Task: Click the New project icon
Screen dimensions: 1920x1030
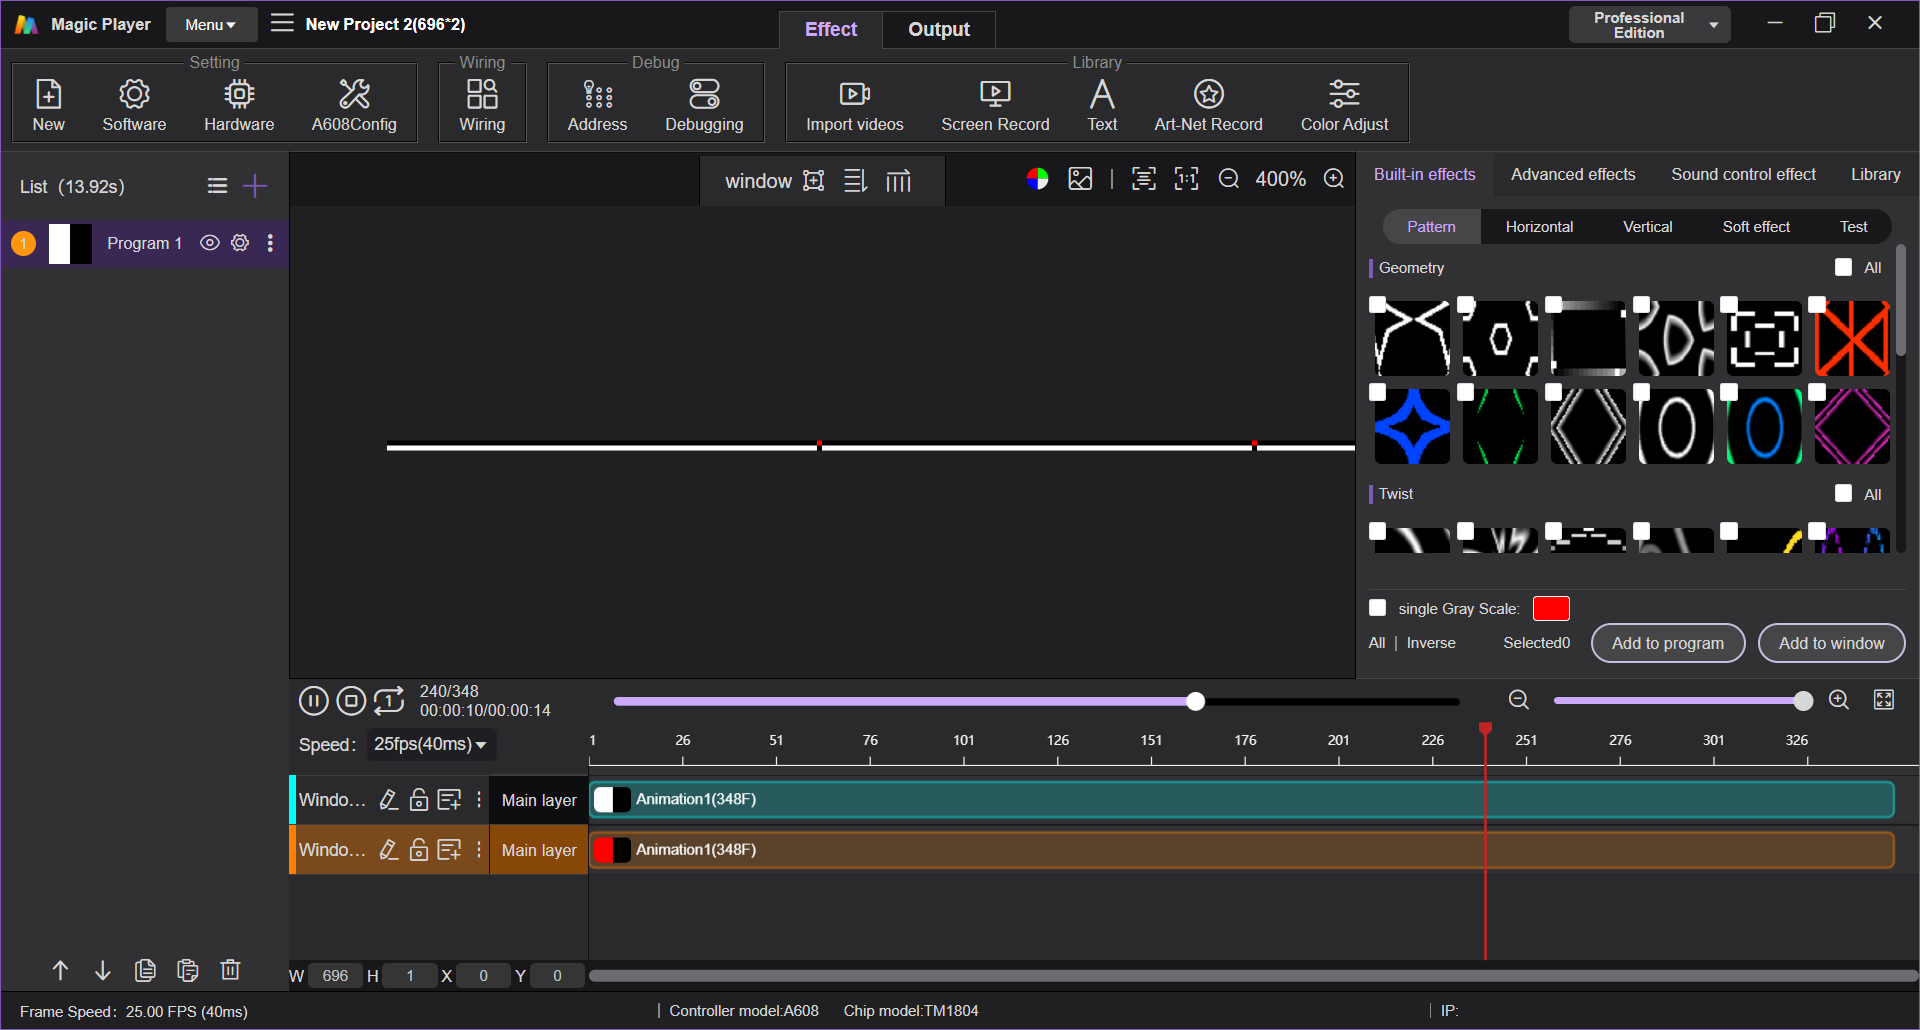Action: click(x=48, y=104)
